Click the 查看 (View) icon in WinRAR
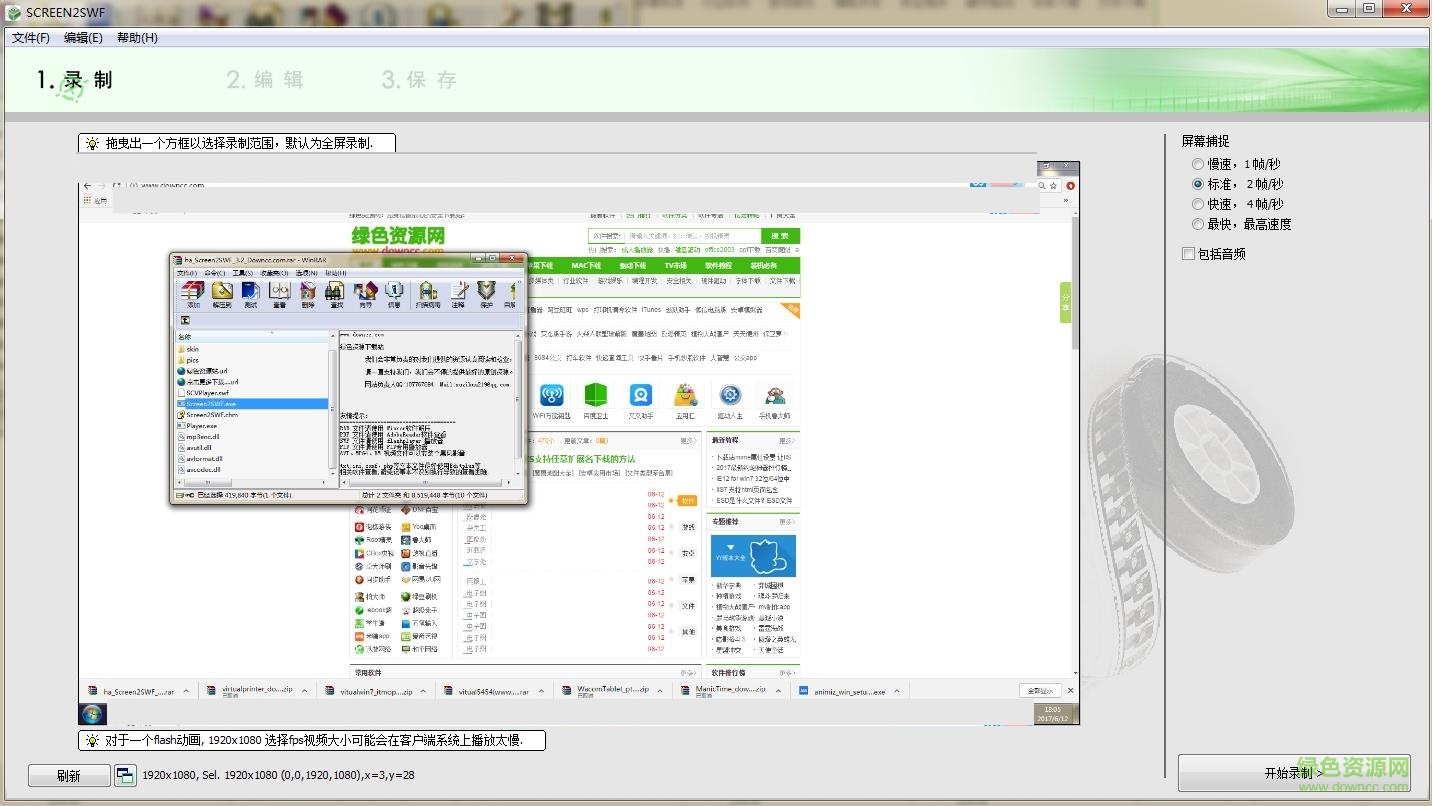Viewport: 1432px width, 806px height. coord(279,292)
